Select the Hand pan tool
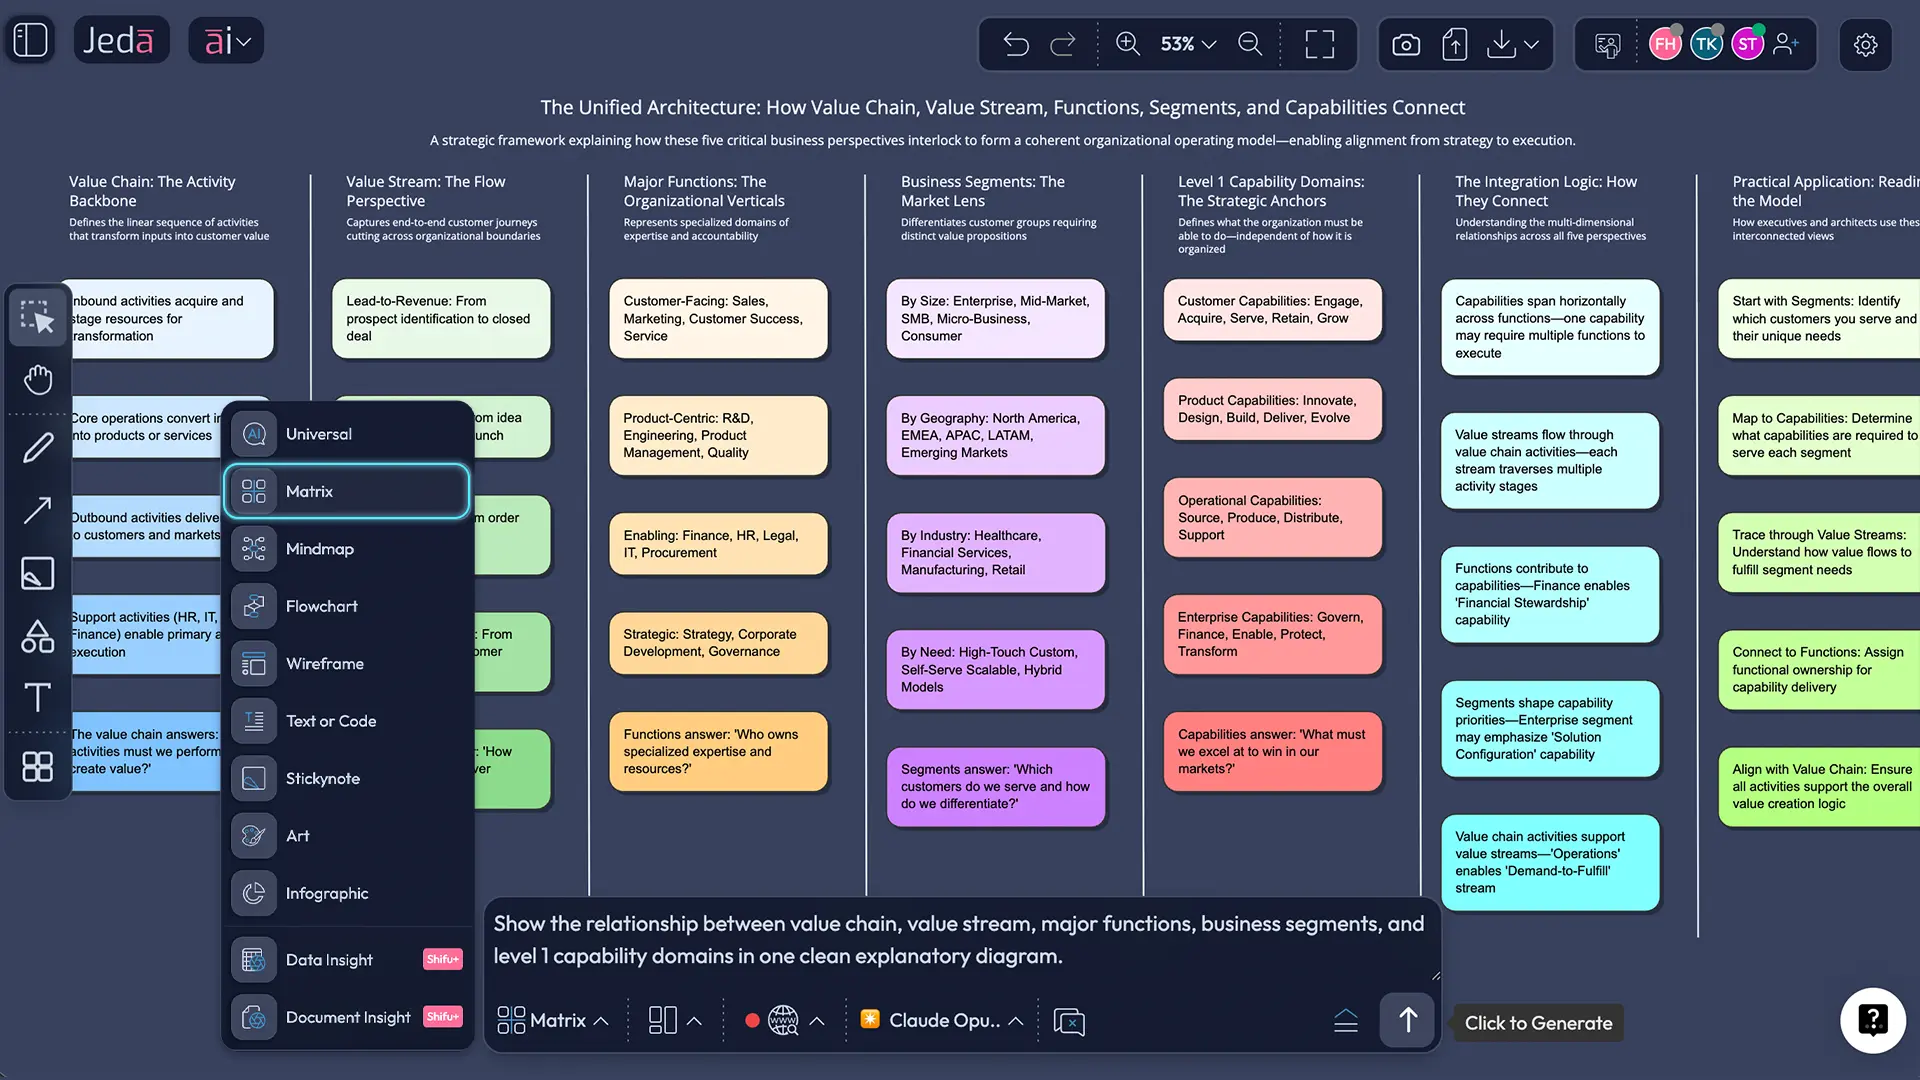The width and height of the screenshot is (1920, 1080). tap(37, 379)
